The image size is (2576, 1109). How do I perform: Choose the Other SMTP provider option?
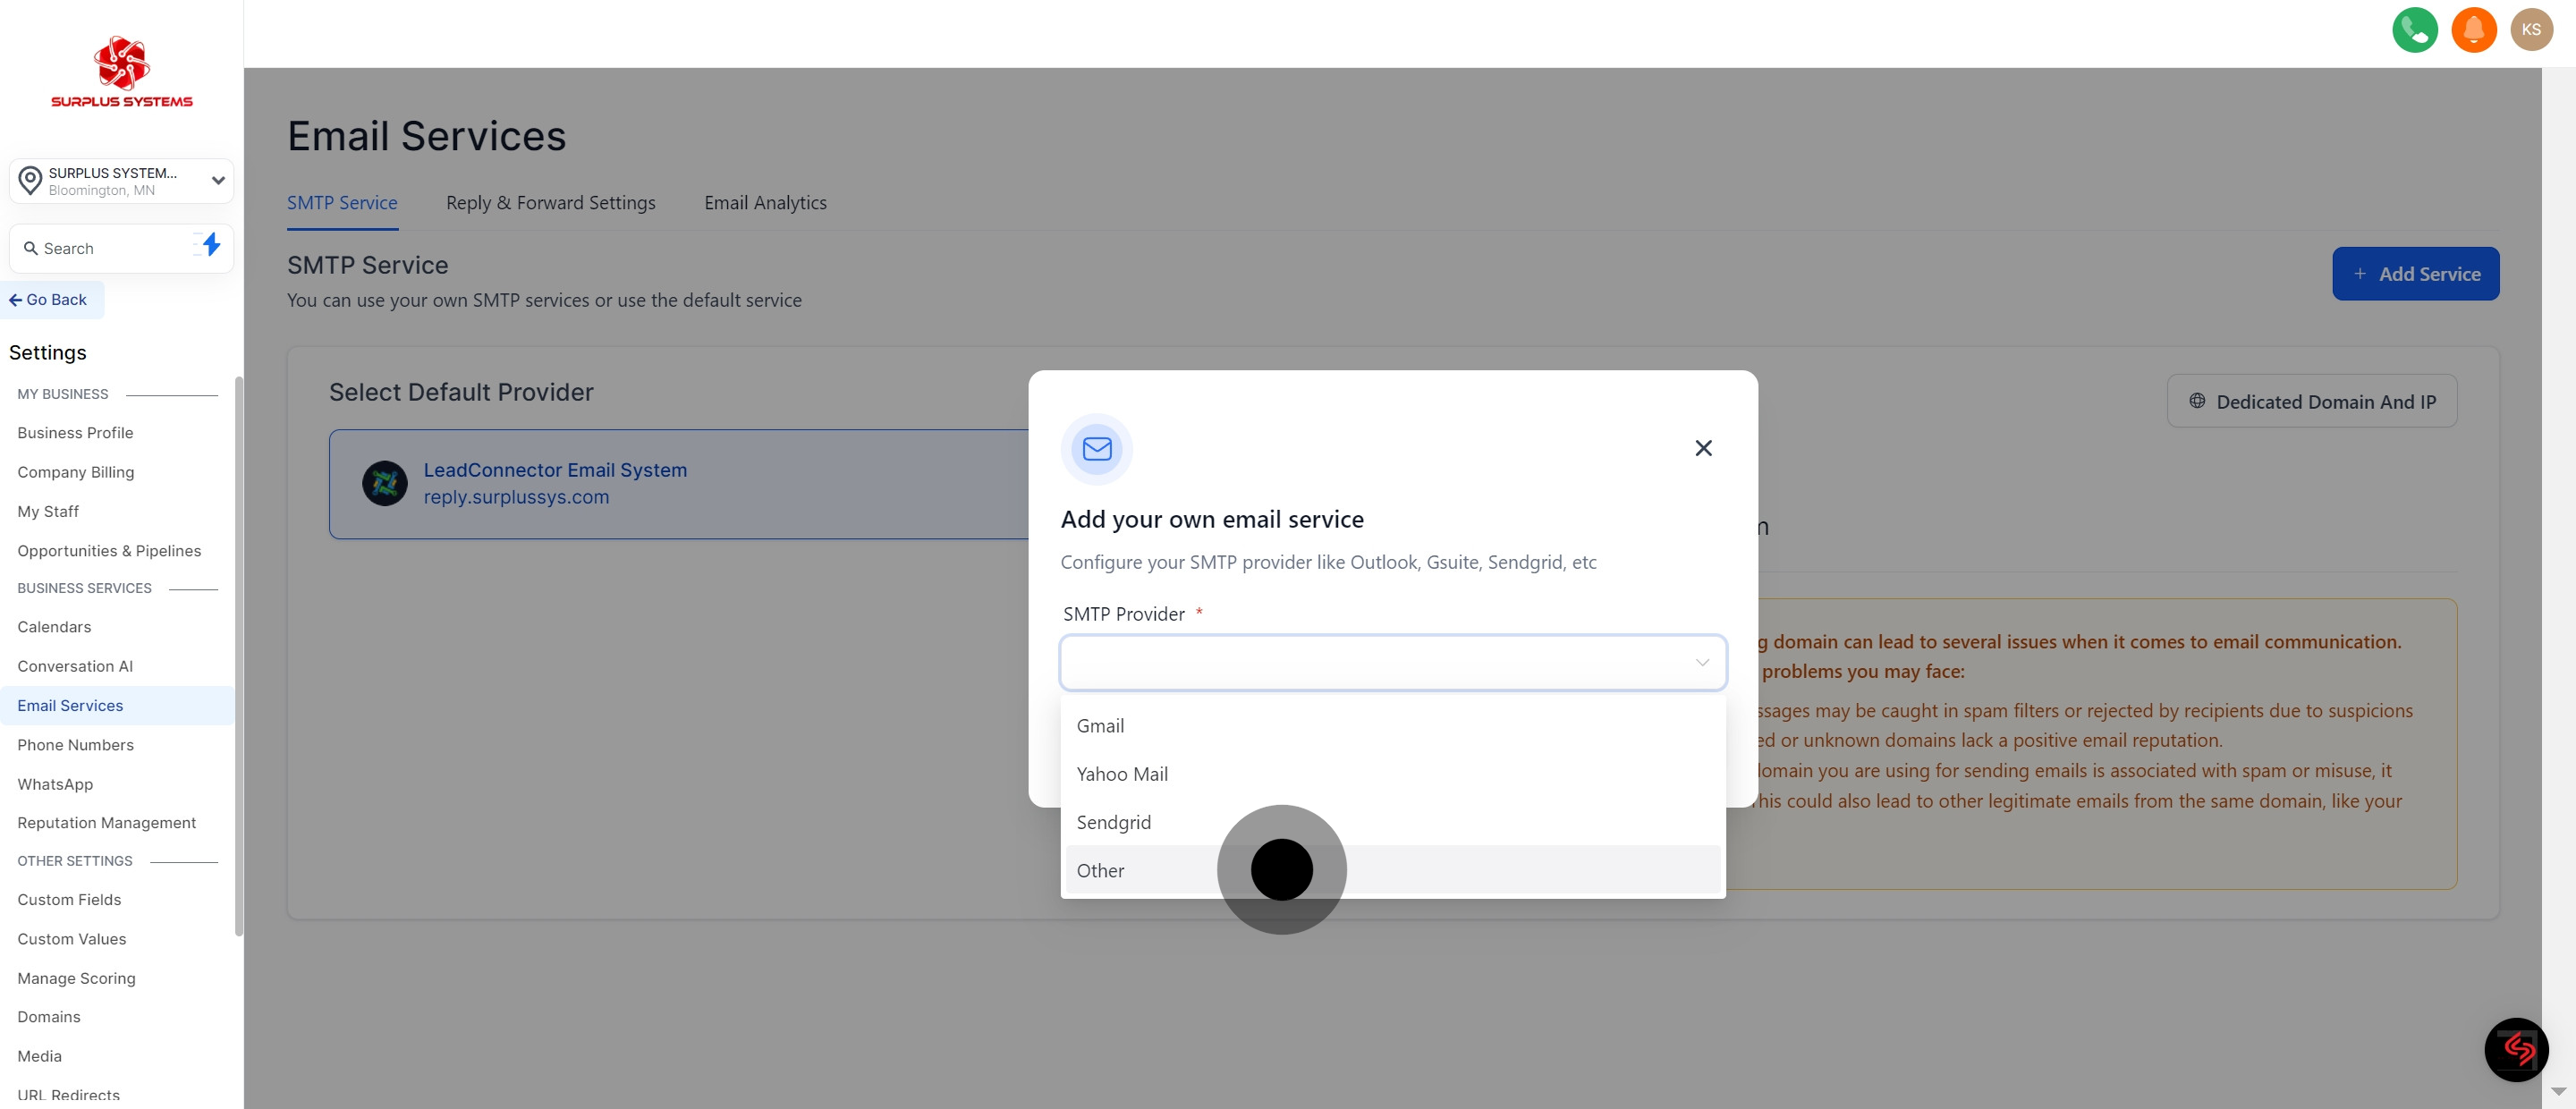[1100, 871]
